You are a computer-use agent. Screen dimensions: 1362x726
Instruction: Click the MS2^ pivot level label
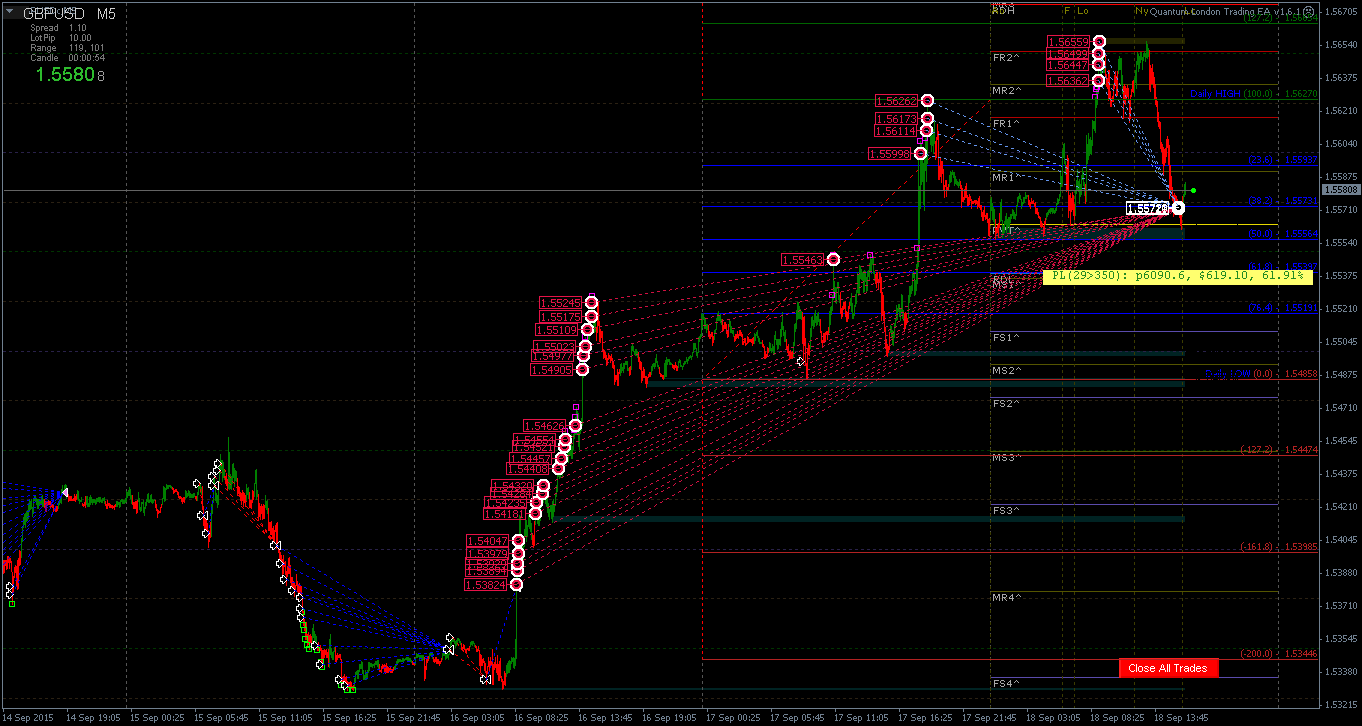(1007, 371)
